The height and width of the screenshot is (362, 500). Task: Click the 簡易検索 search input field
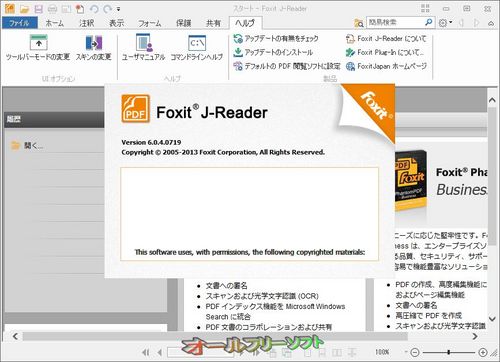pyautogui.click(x=395, y=22)
